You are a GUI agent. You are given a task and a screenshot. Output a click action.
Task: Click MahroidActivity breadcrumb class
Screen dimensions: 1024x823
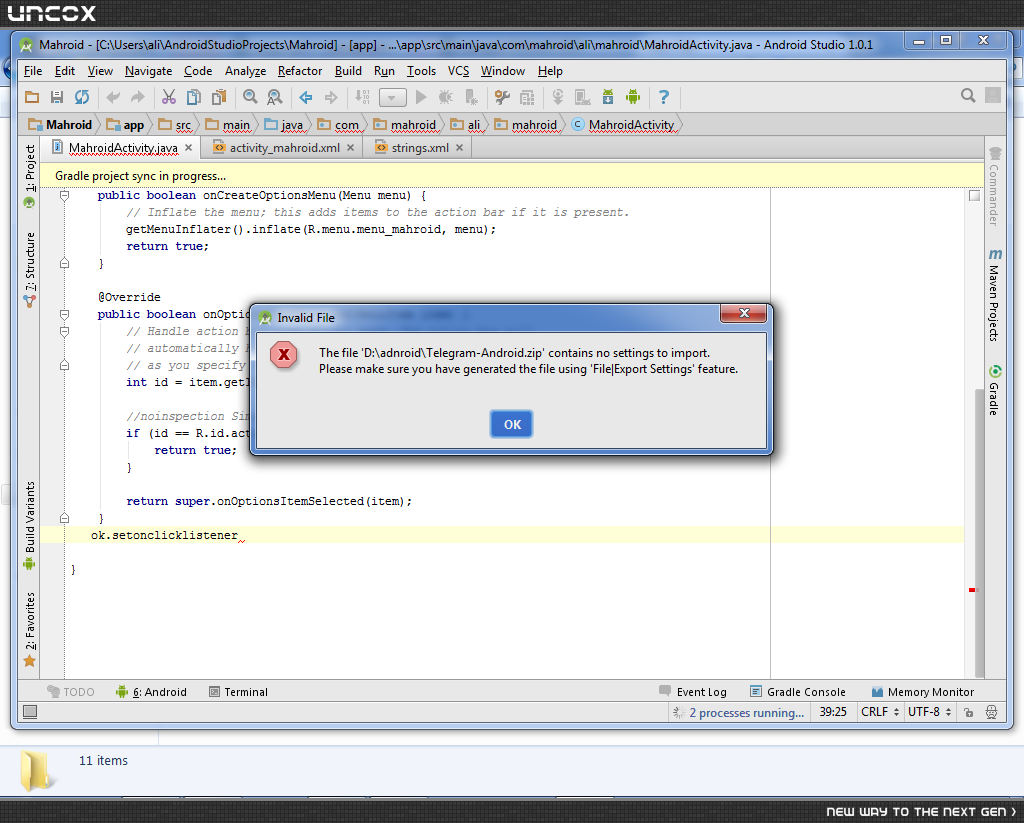623,124
